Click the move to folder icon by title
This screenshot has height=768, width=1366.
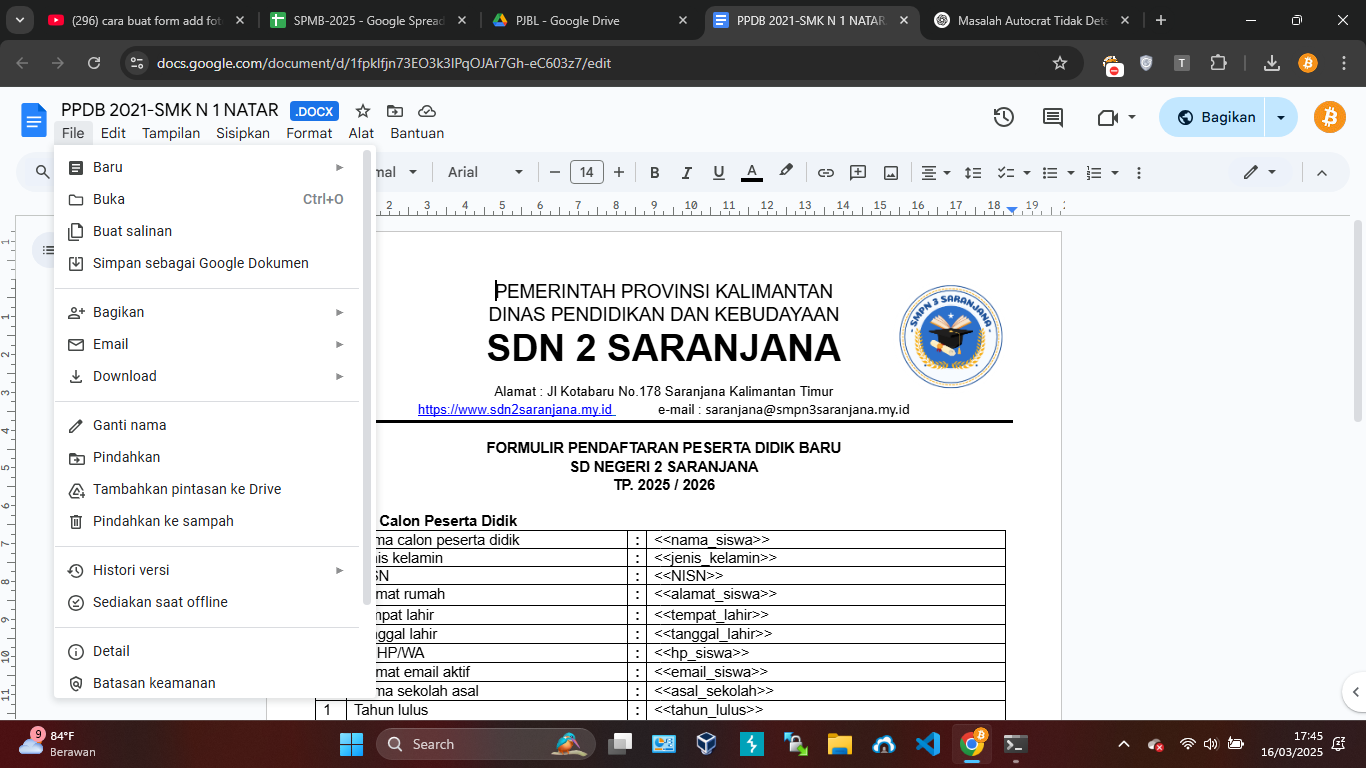pyautogui.click(x=395, y=111)
